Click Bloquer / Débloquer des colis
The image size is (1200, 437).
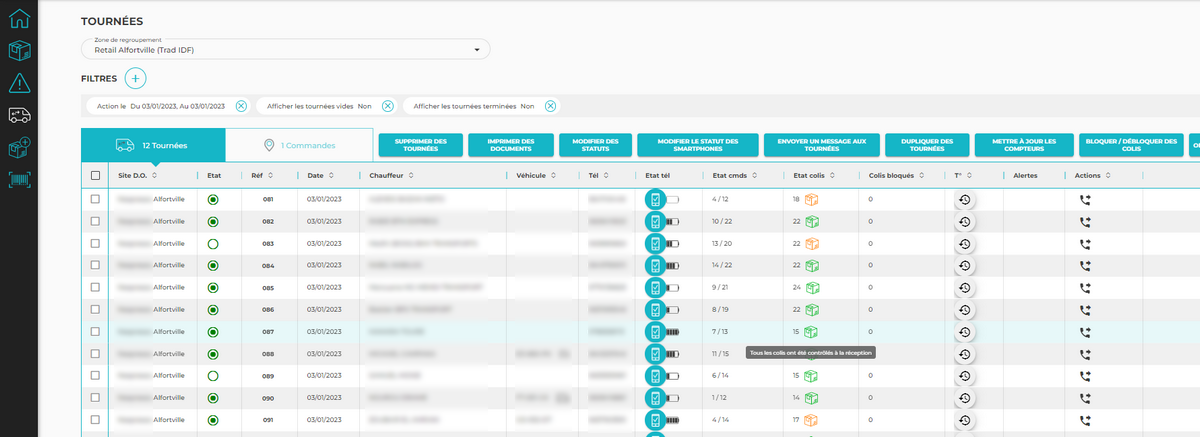tap(1130, 145)
